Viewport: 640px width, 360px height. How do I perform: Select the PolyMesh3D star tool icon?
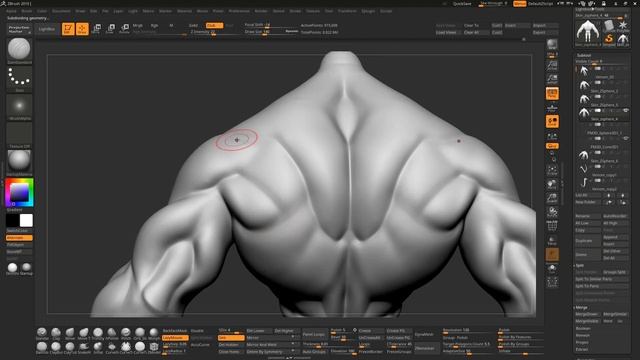coord(623,26)
